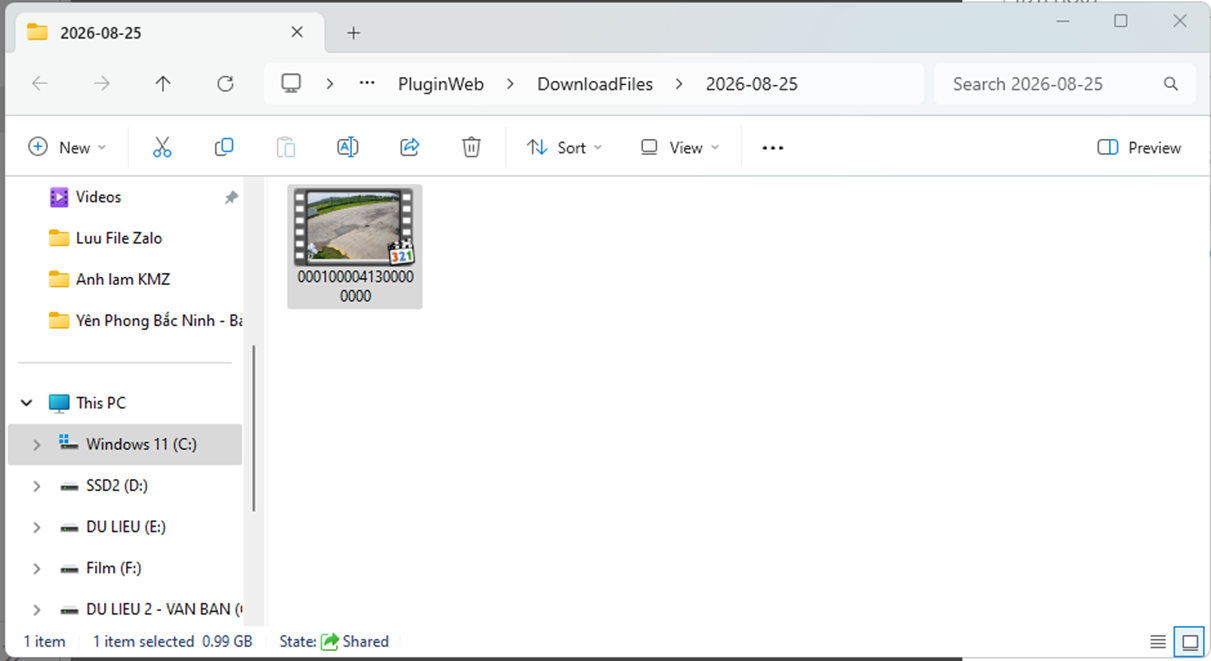Select the video file thumbnail
Viewport: 1211px width, 661px height.
tap(355, 246)
